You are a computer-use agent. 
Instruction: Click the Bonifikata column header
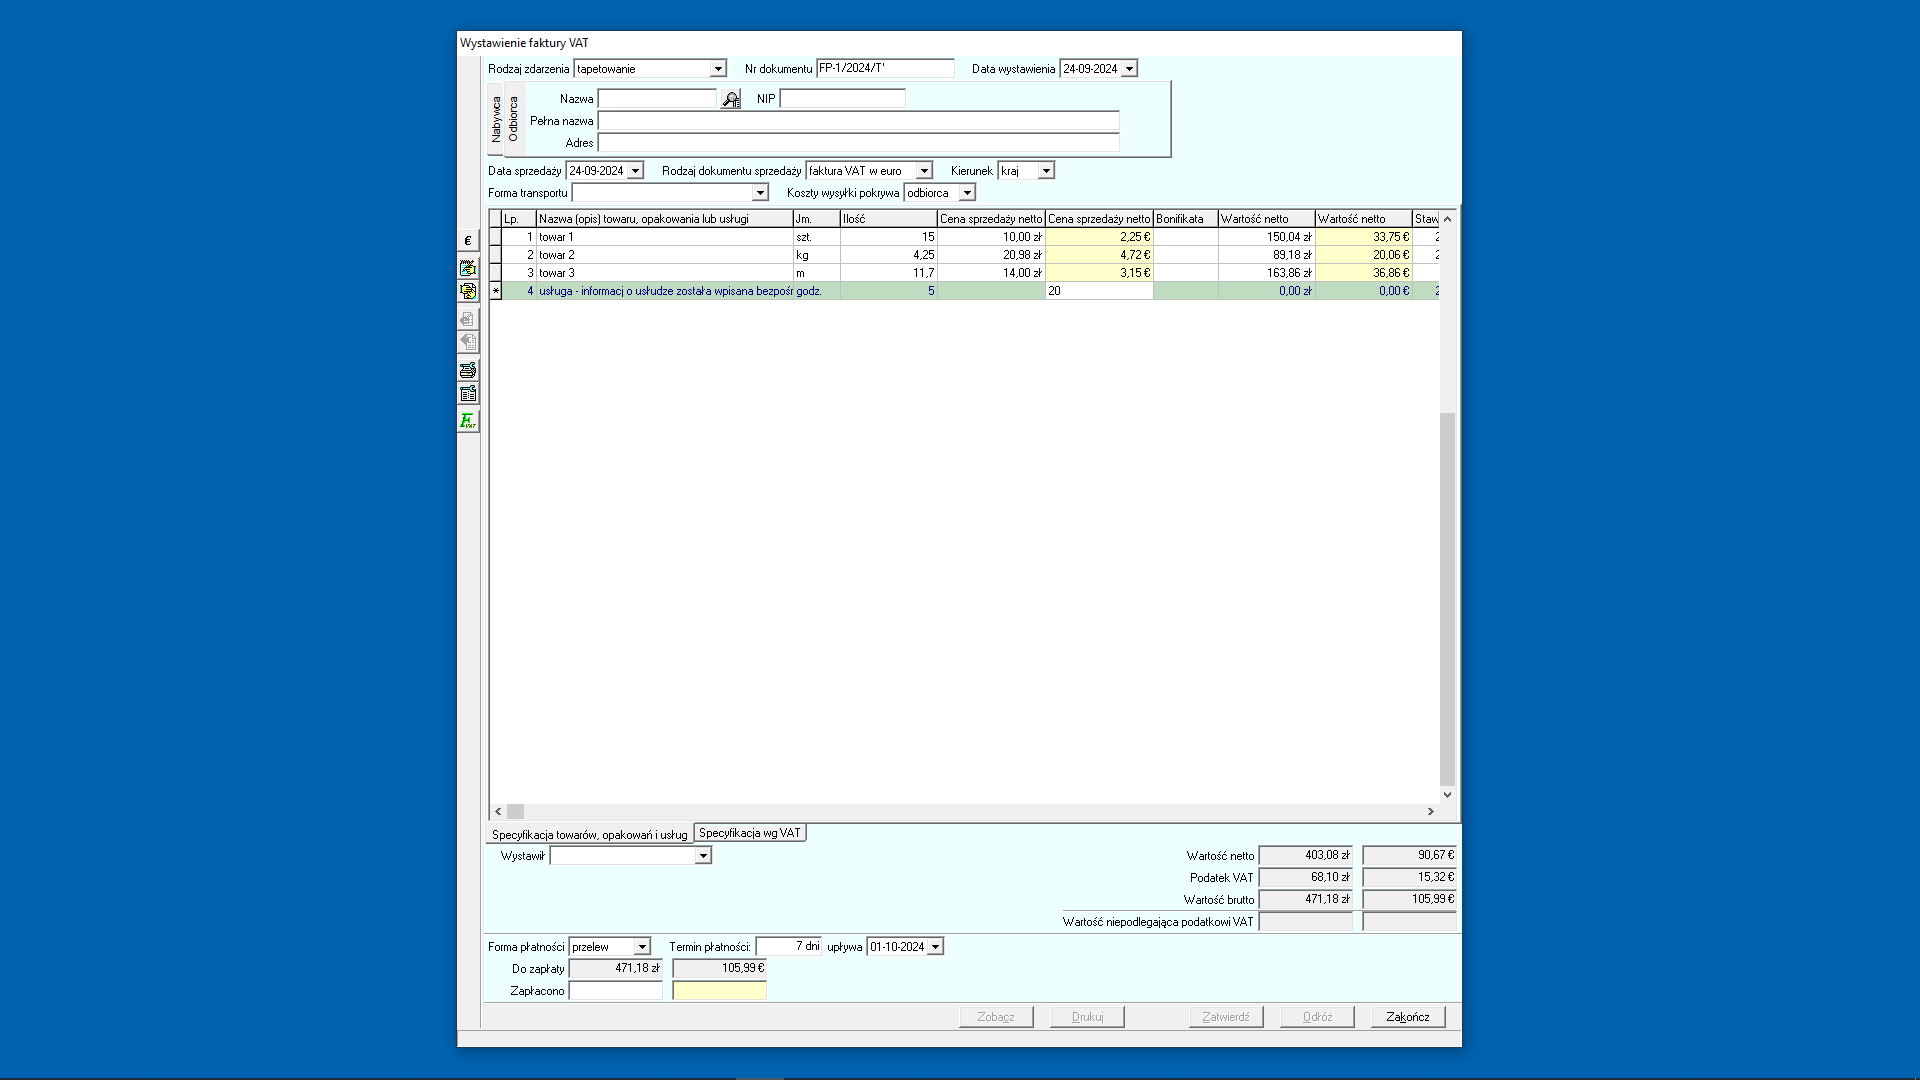tap(1185, 219)
